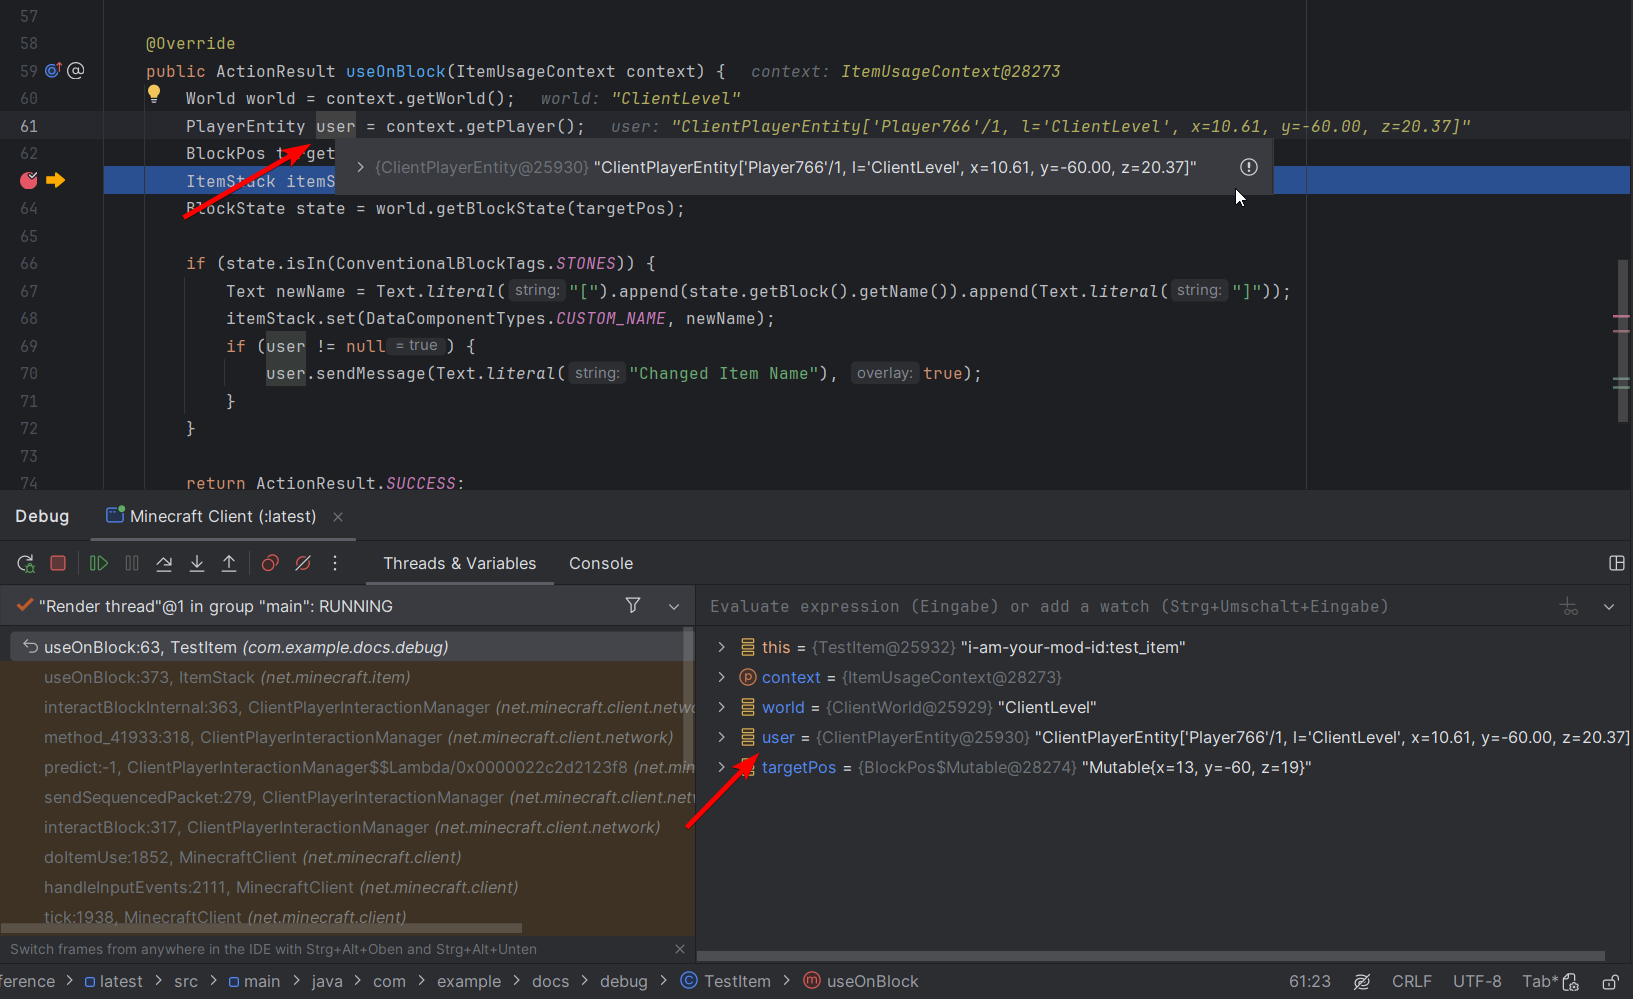Click the thread filter funnel icon

click(633, 605)
